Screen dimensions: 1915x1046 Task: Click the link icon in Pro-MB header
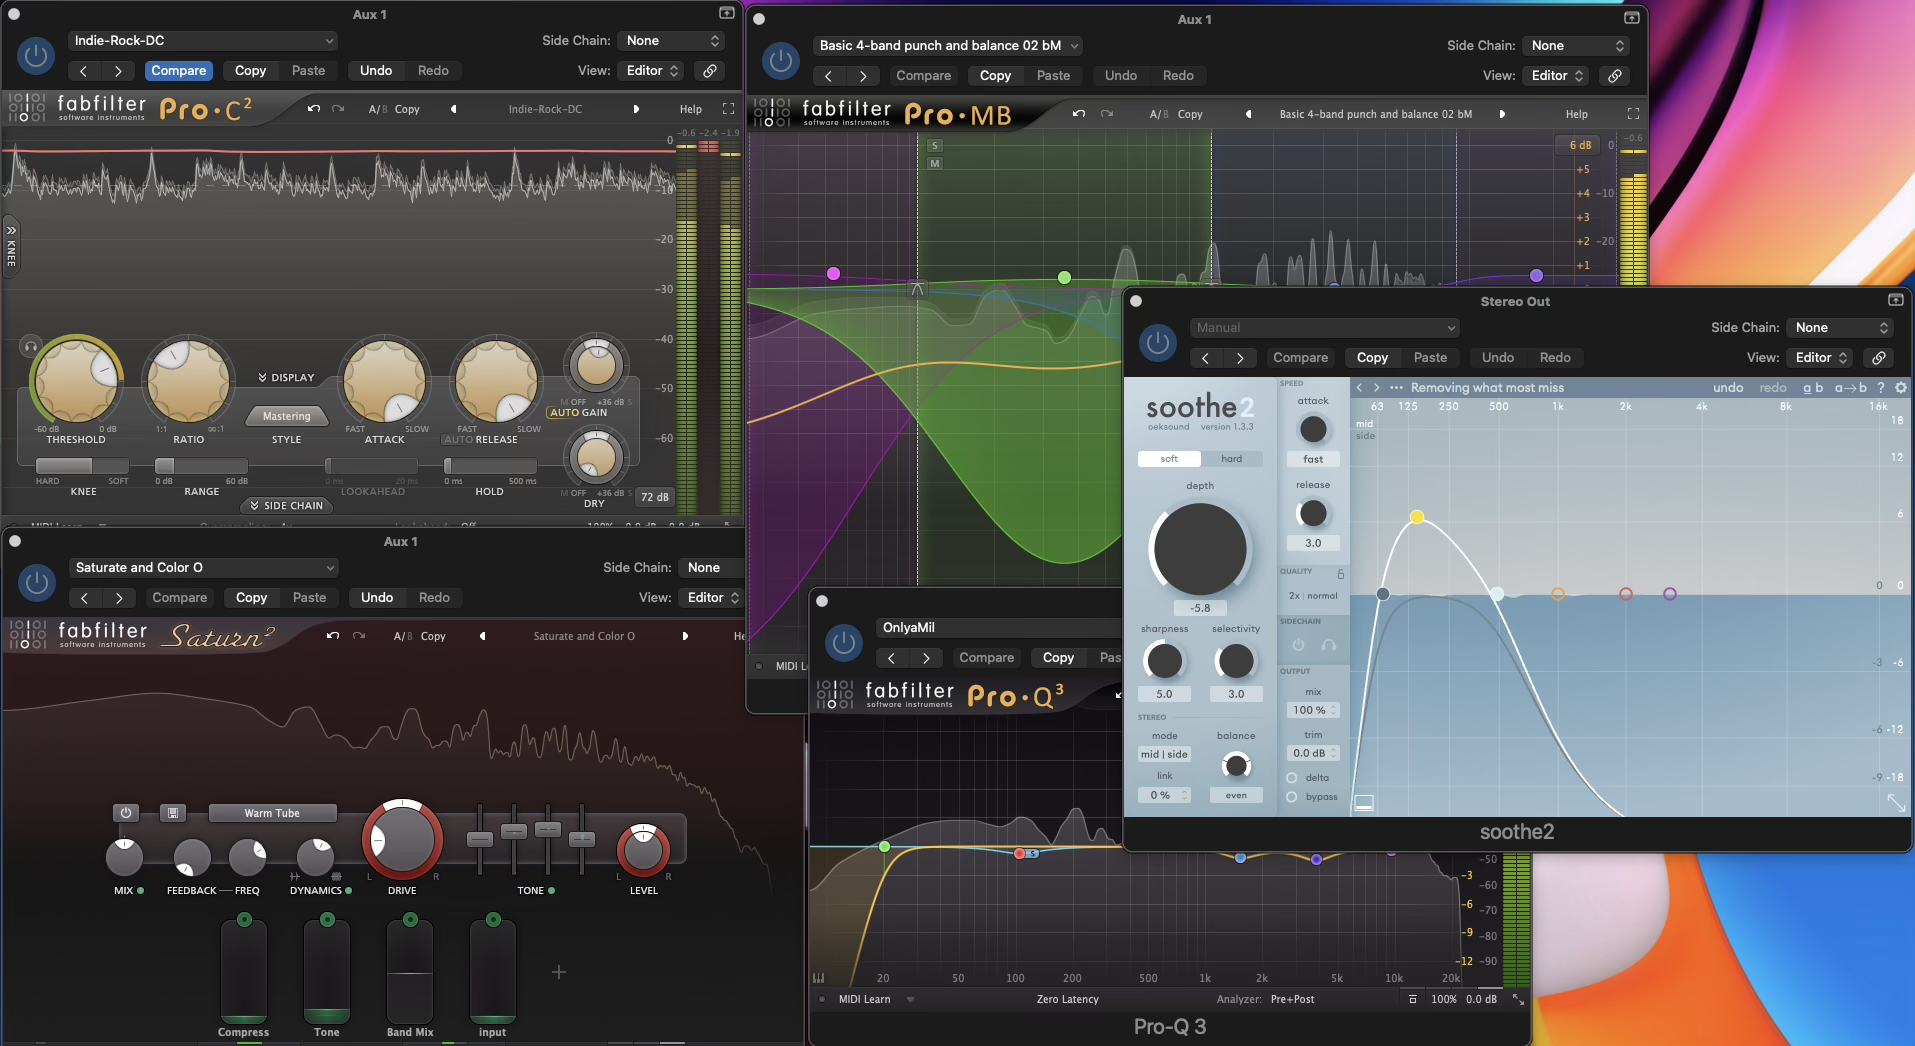[x=1615, y=76]
